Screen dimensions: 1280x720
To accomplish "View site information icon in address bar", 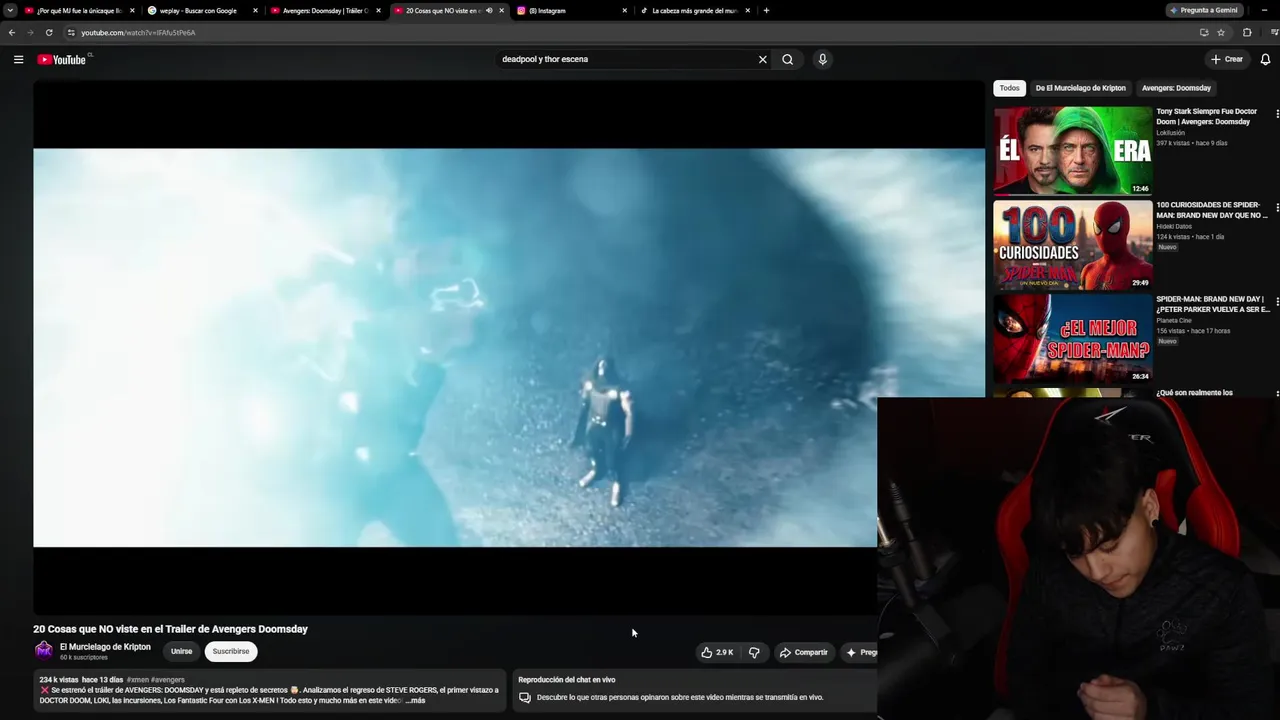I will [x=70, y=32].
